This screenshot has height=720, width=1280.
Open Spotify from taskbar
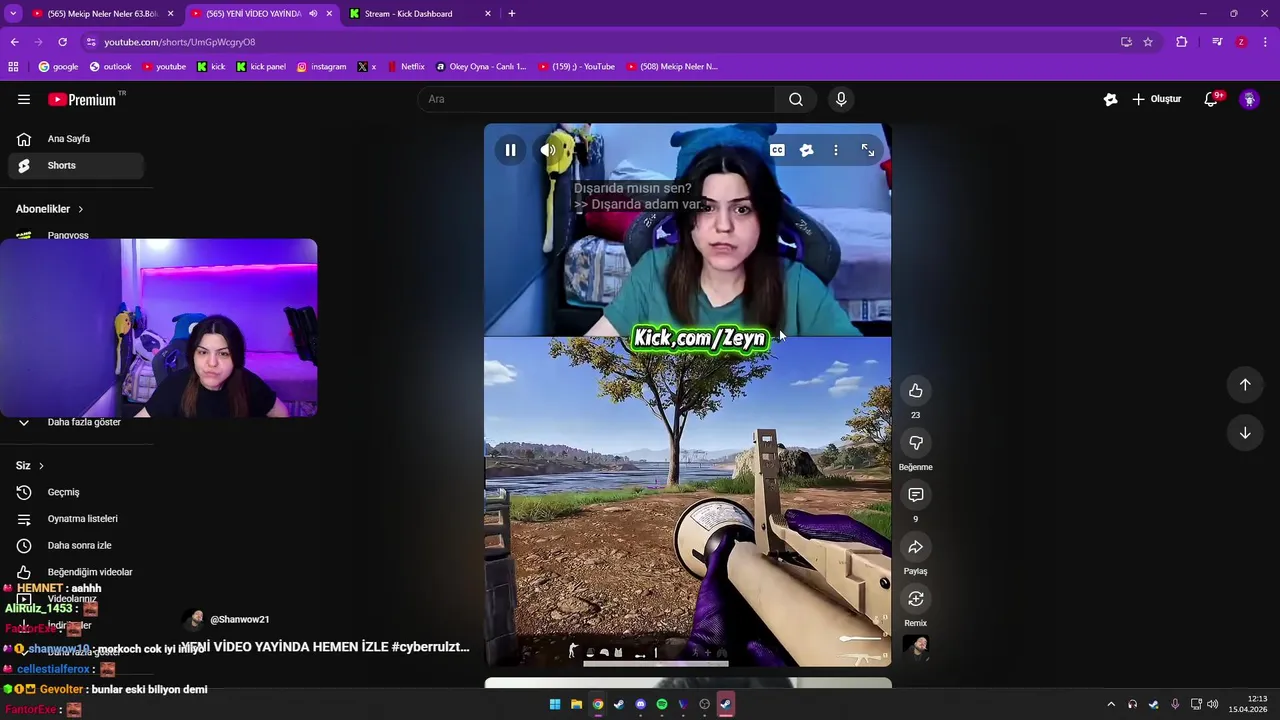(662, 704)
